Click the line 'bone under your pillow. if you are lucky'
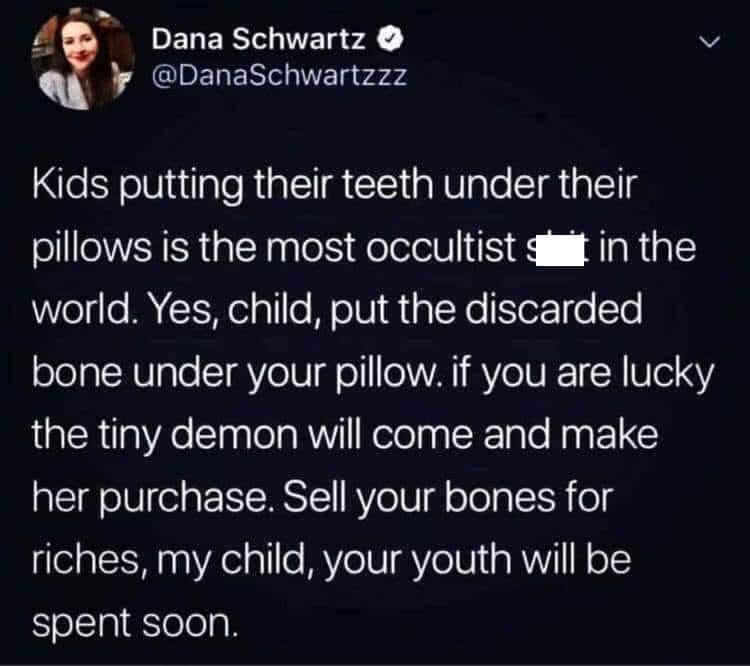 [x=373, y=374]
